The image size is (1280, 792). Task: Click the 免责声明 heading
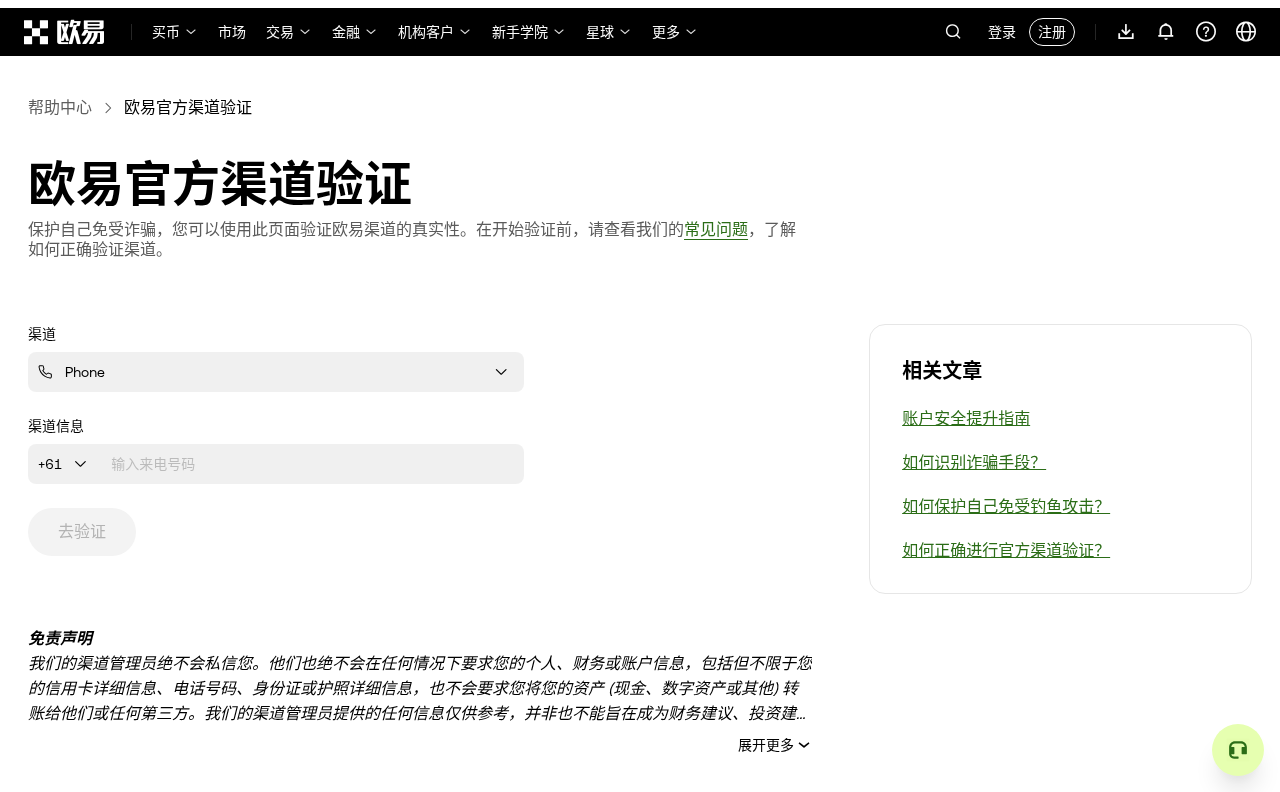[x=60, y=638]
